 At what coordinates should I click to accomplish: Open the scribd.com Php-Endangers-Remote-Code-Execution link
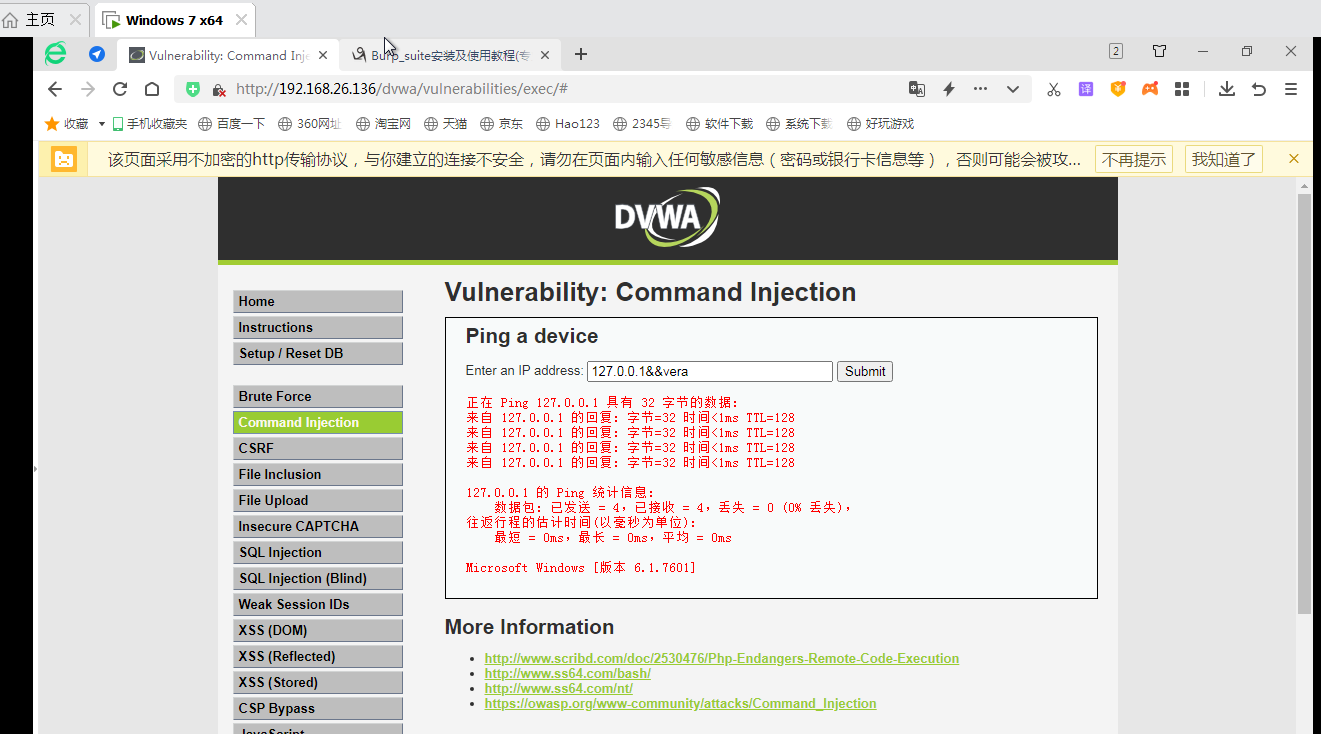click(x=722, y=658)
